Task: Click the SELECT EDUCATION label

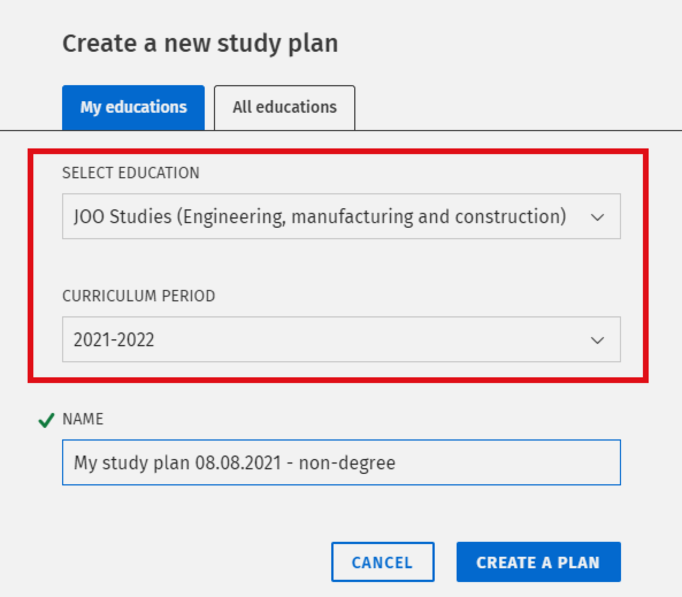Action: click(x=130, y=173)
